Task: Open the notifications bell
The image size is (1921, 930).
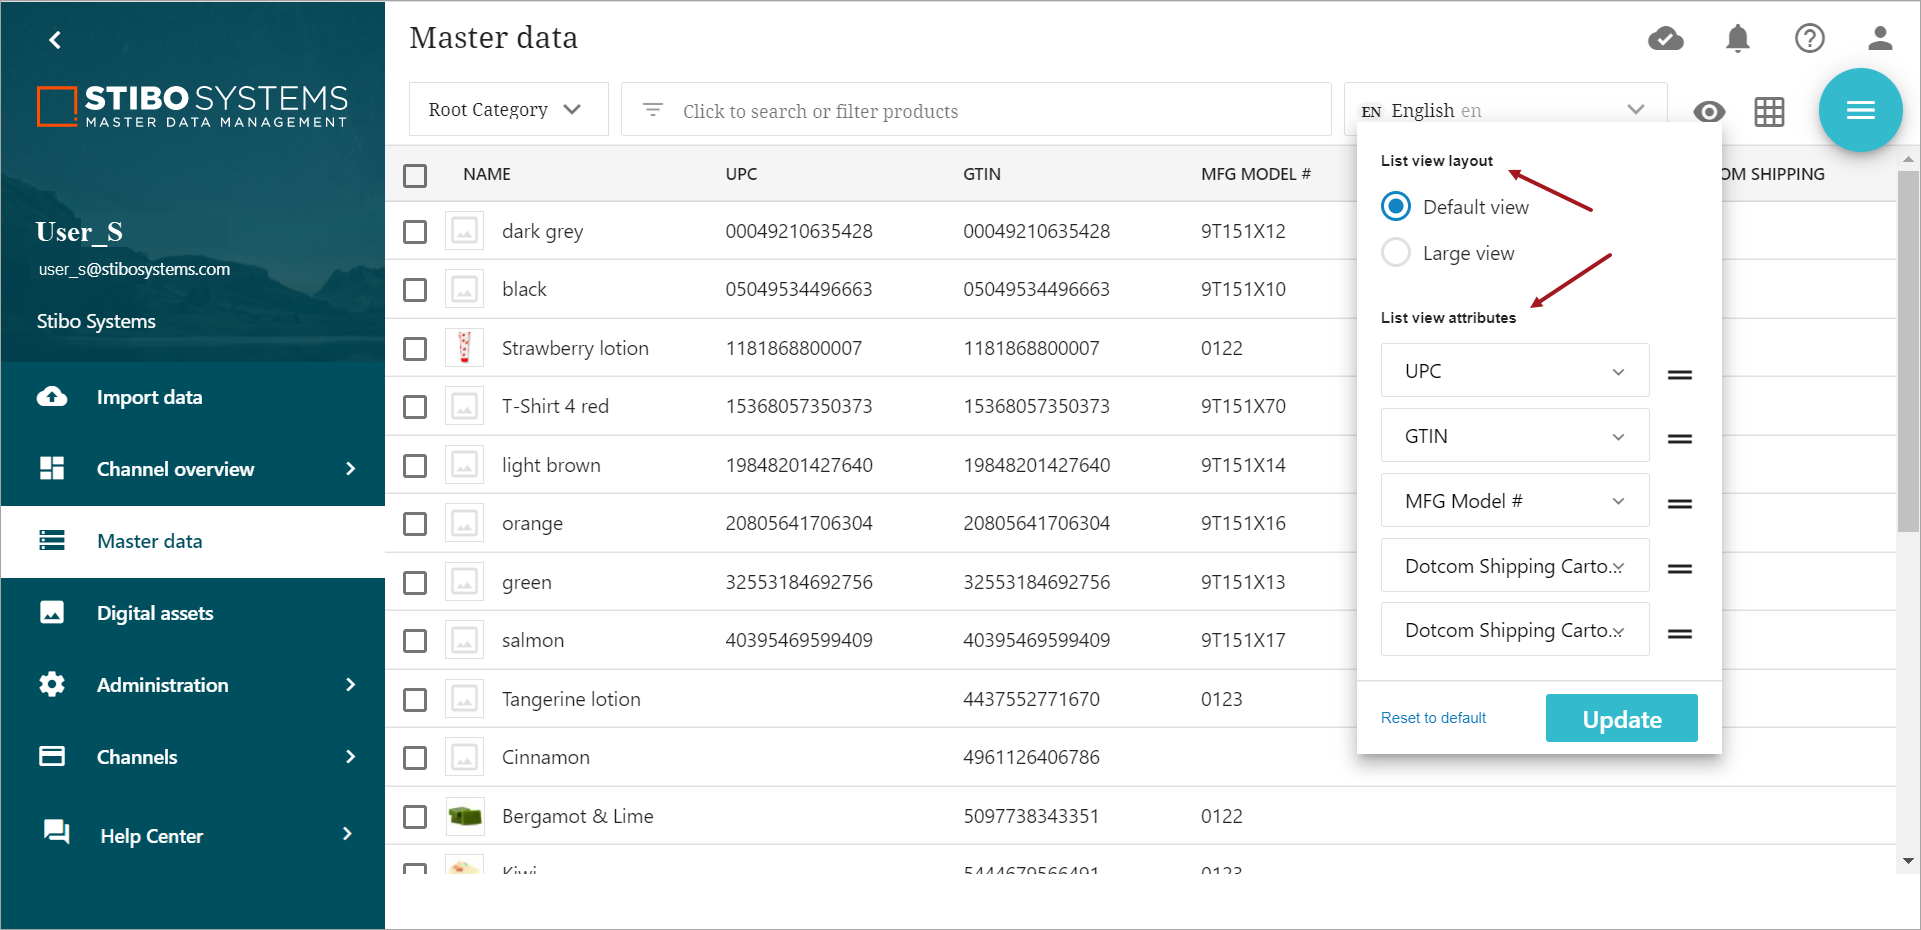Action: point(1738,39)
